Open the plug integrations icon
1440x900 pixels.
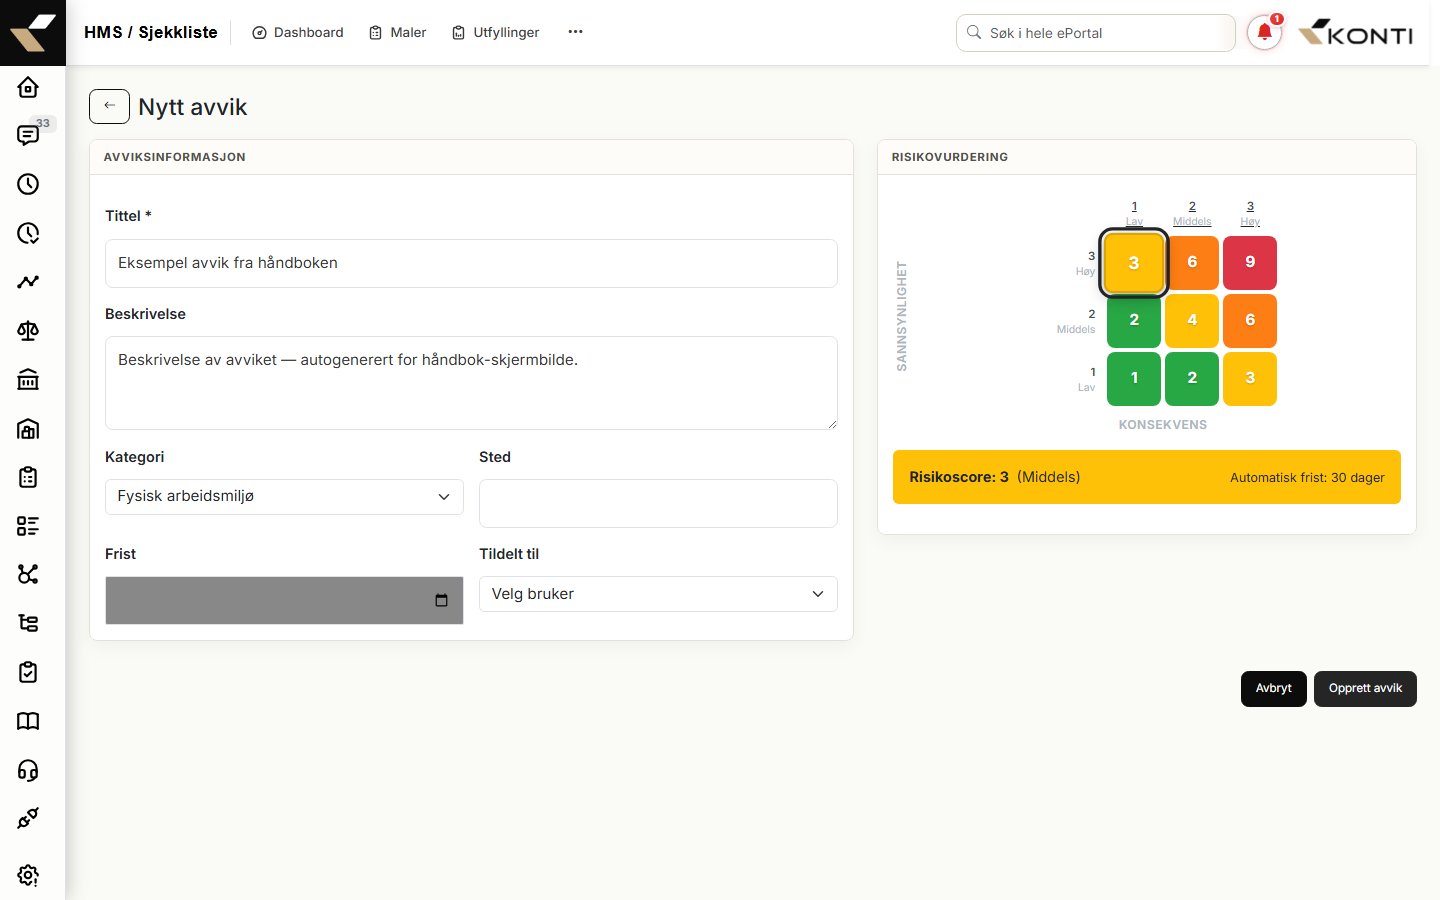pyautogui.click(x=28, y=818)
